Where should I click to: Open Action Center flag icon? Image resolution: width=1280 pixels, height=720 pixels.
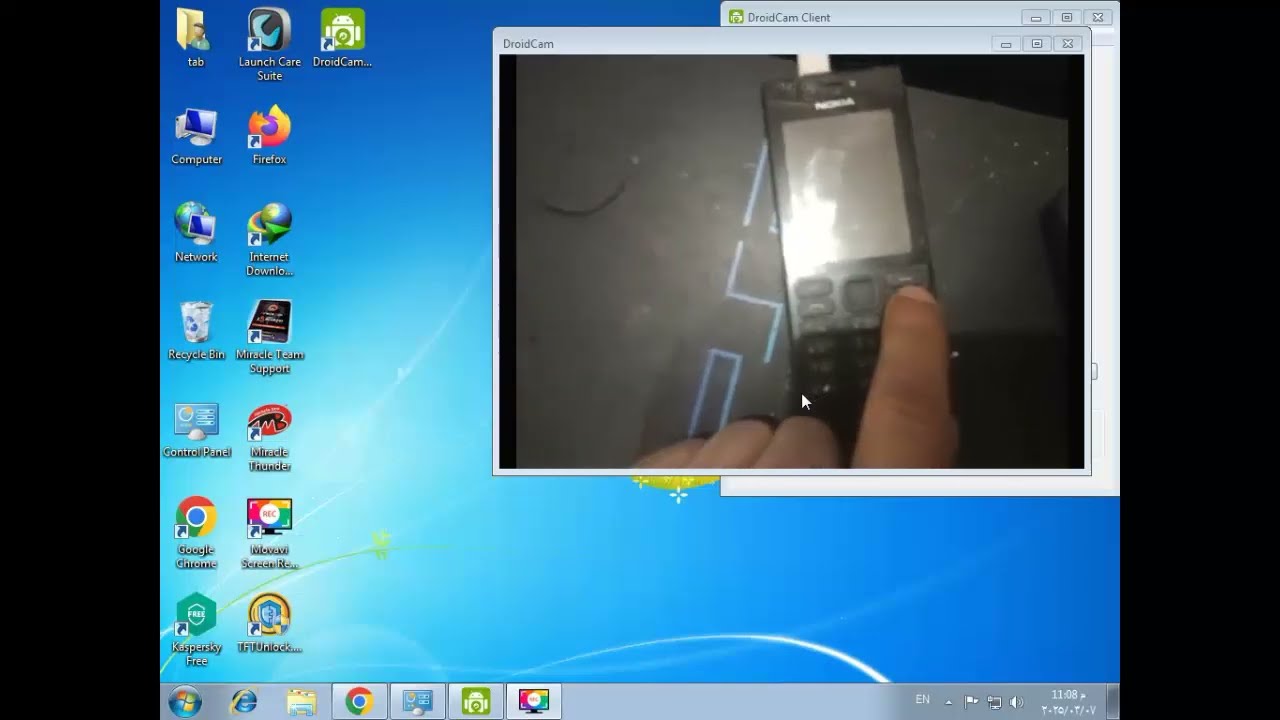[971, 702]
